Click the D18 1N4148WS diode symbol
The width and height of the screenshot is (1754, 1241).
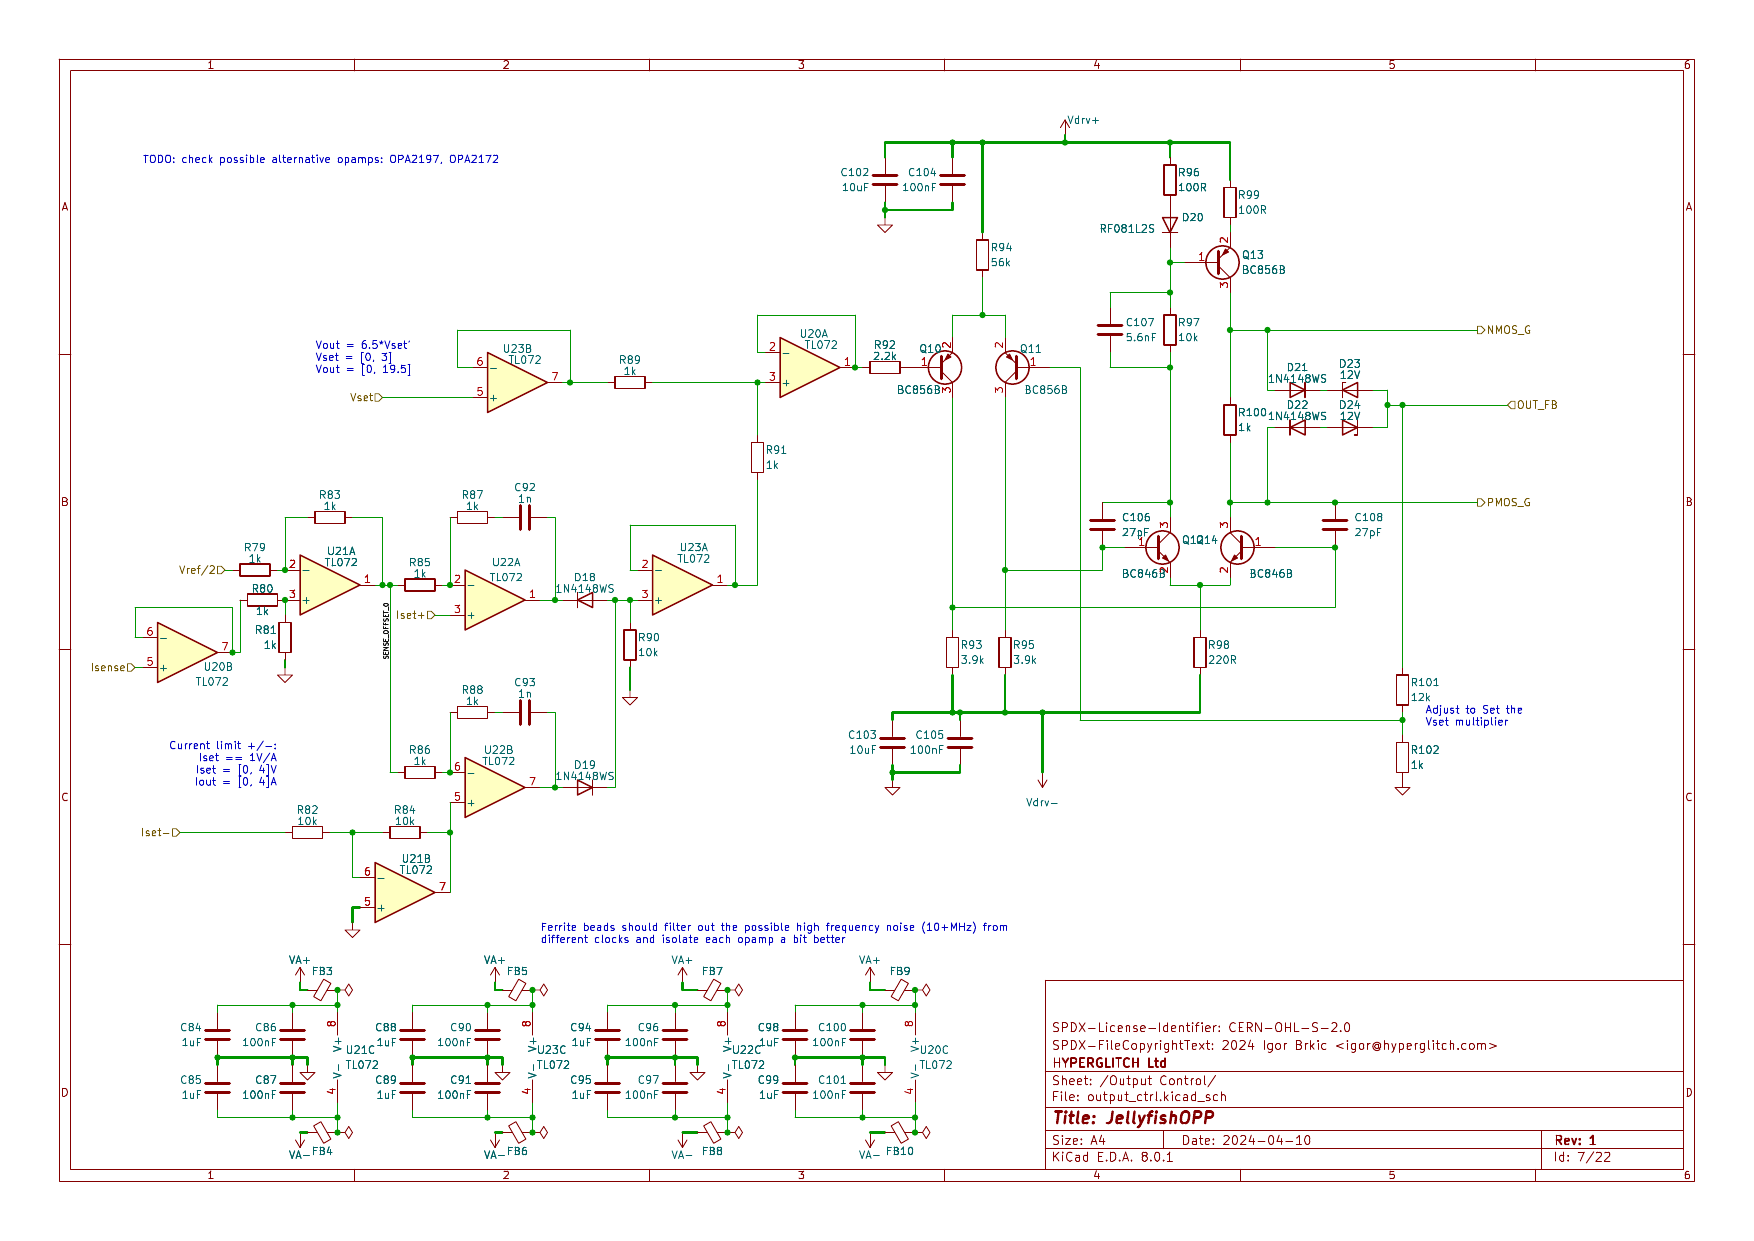coord(585,600)
